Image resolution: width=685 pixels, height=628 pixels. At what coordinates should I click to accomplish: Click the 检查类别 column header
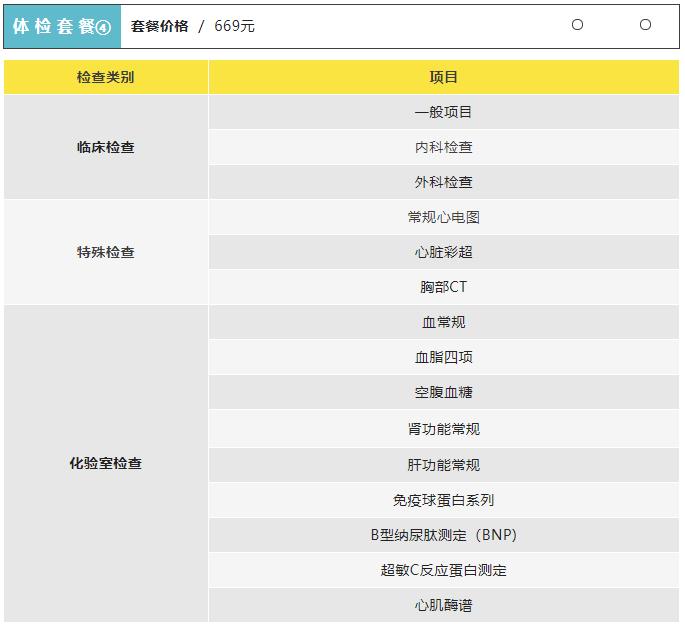point(105,77)
